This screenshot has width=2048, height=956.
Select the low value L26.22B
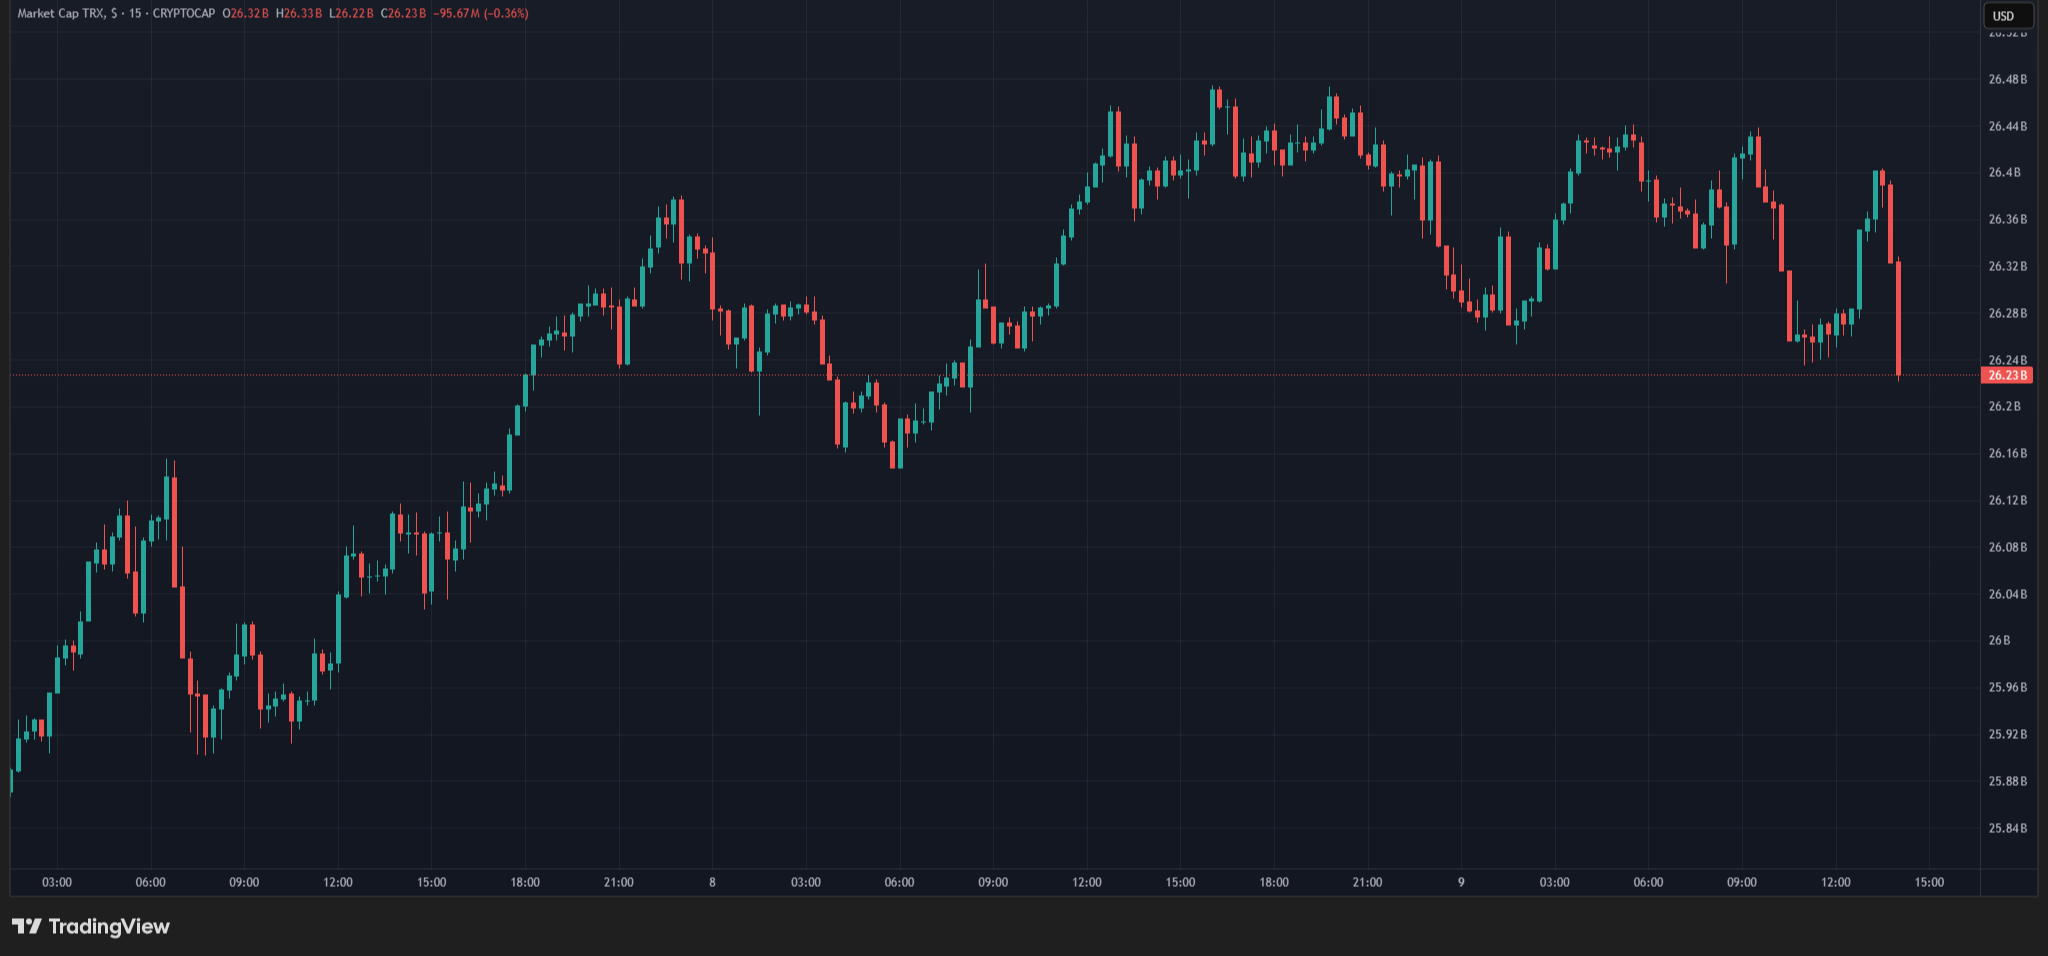click(351, 14)
